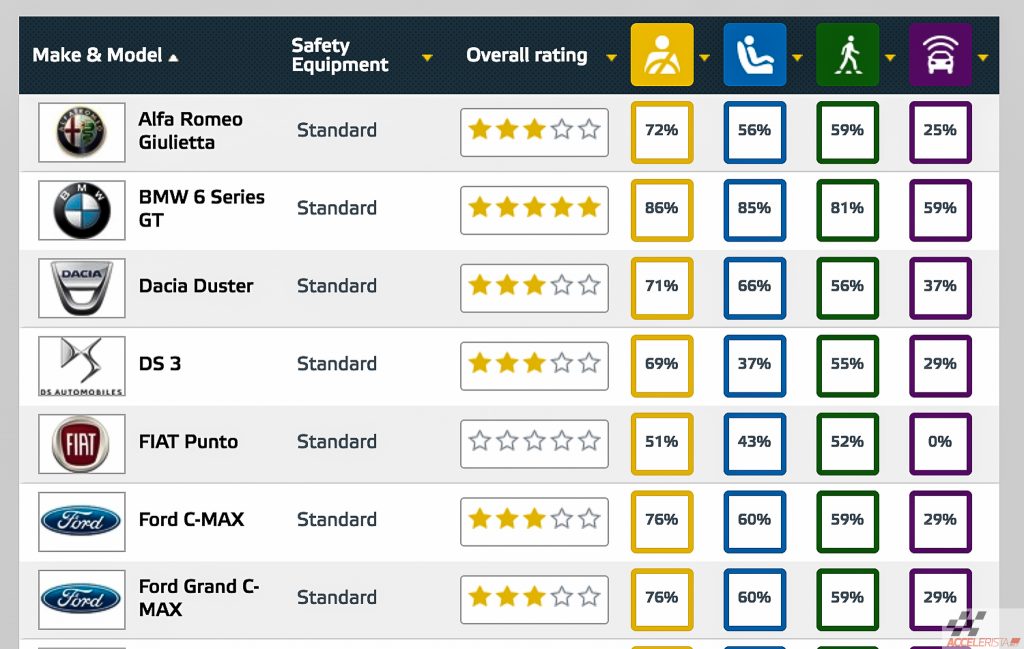Image resolution: width=1024 pixels, height=649 pixels.
Task: Click the five-star rating of BMW 6 Series GT
Action: point(534,210)
